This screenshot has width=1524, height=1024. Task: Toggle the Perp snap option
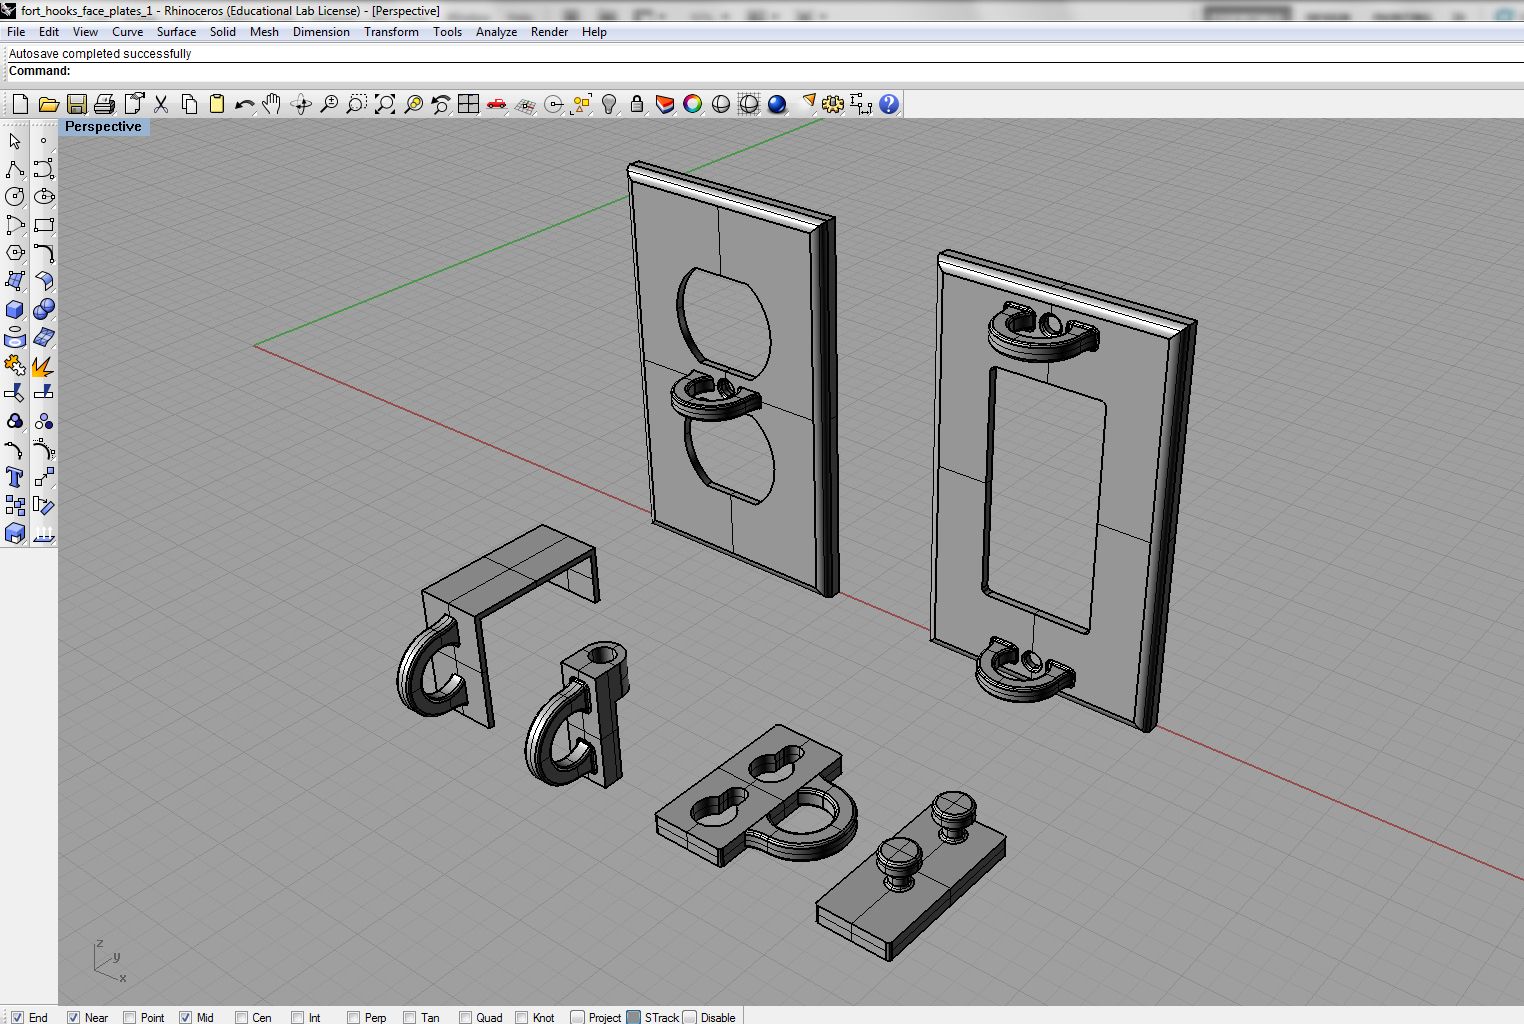click(x=351, y=1017)
